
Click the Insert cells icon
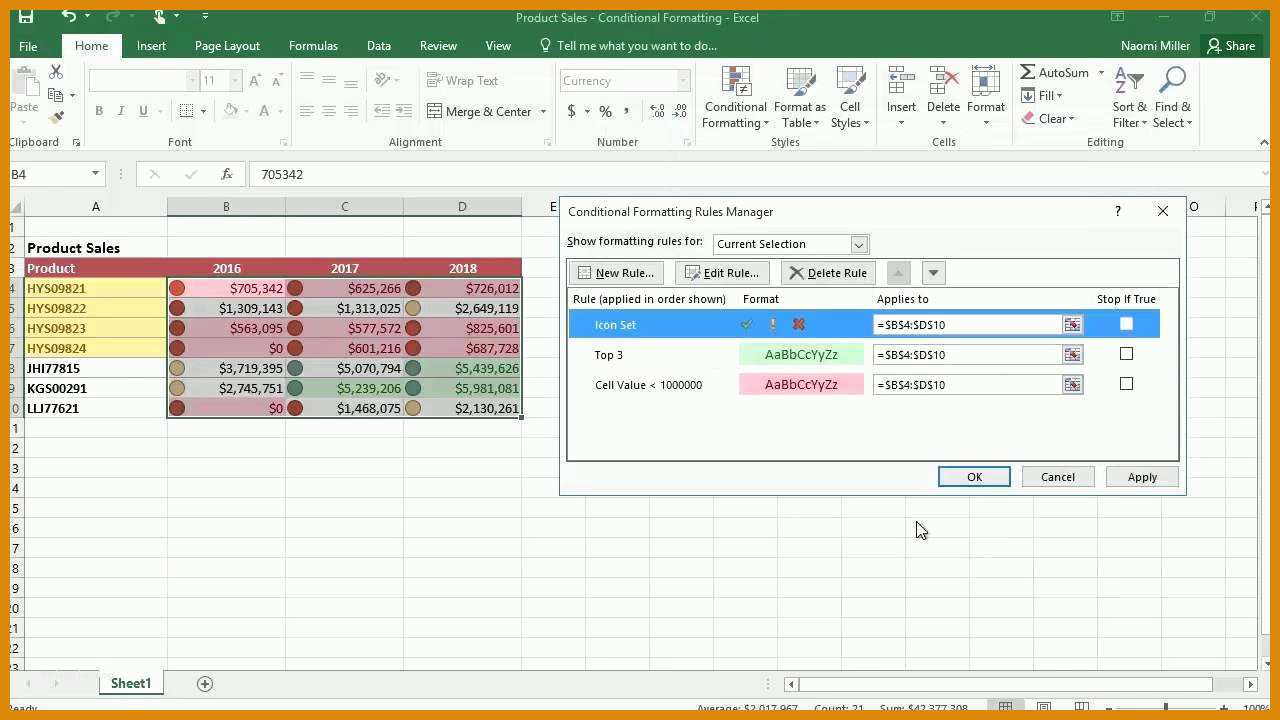tap(901, 82)
